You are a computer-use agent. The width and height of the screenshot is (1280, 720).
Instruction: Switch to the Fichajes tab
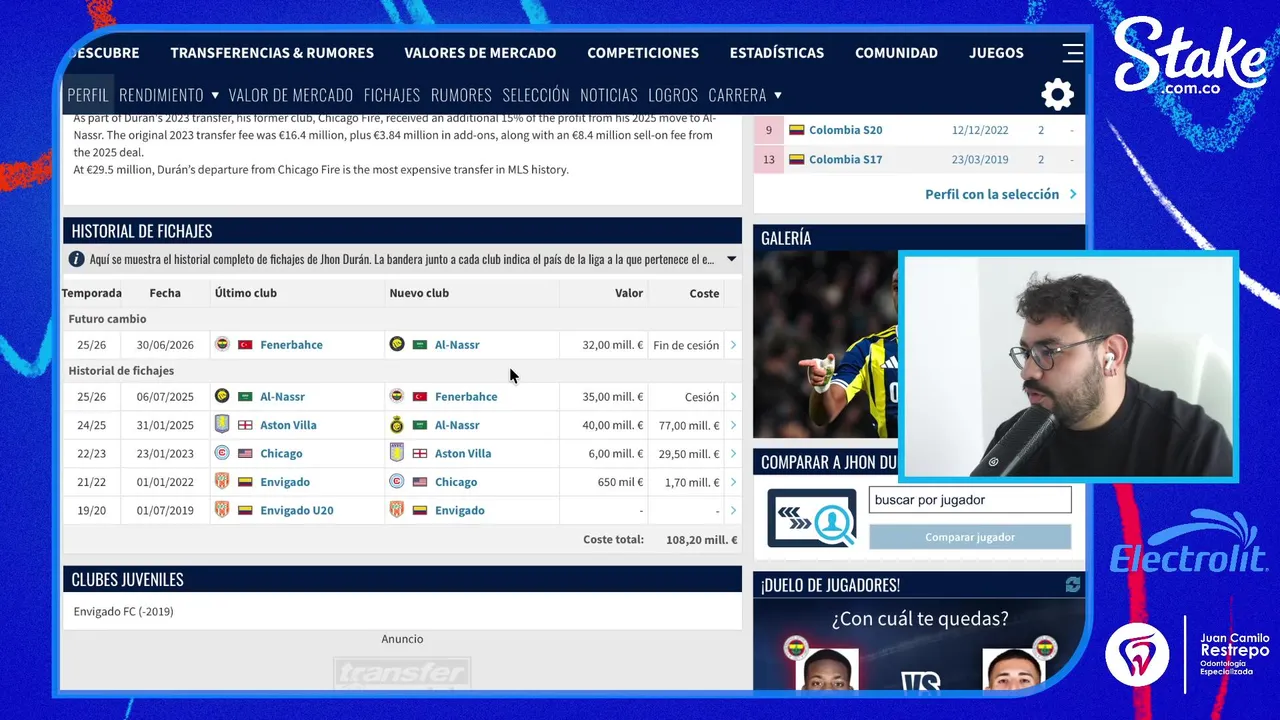(x=392, y=95)
